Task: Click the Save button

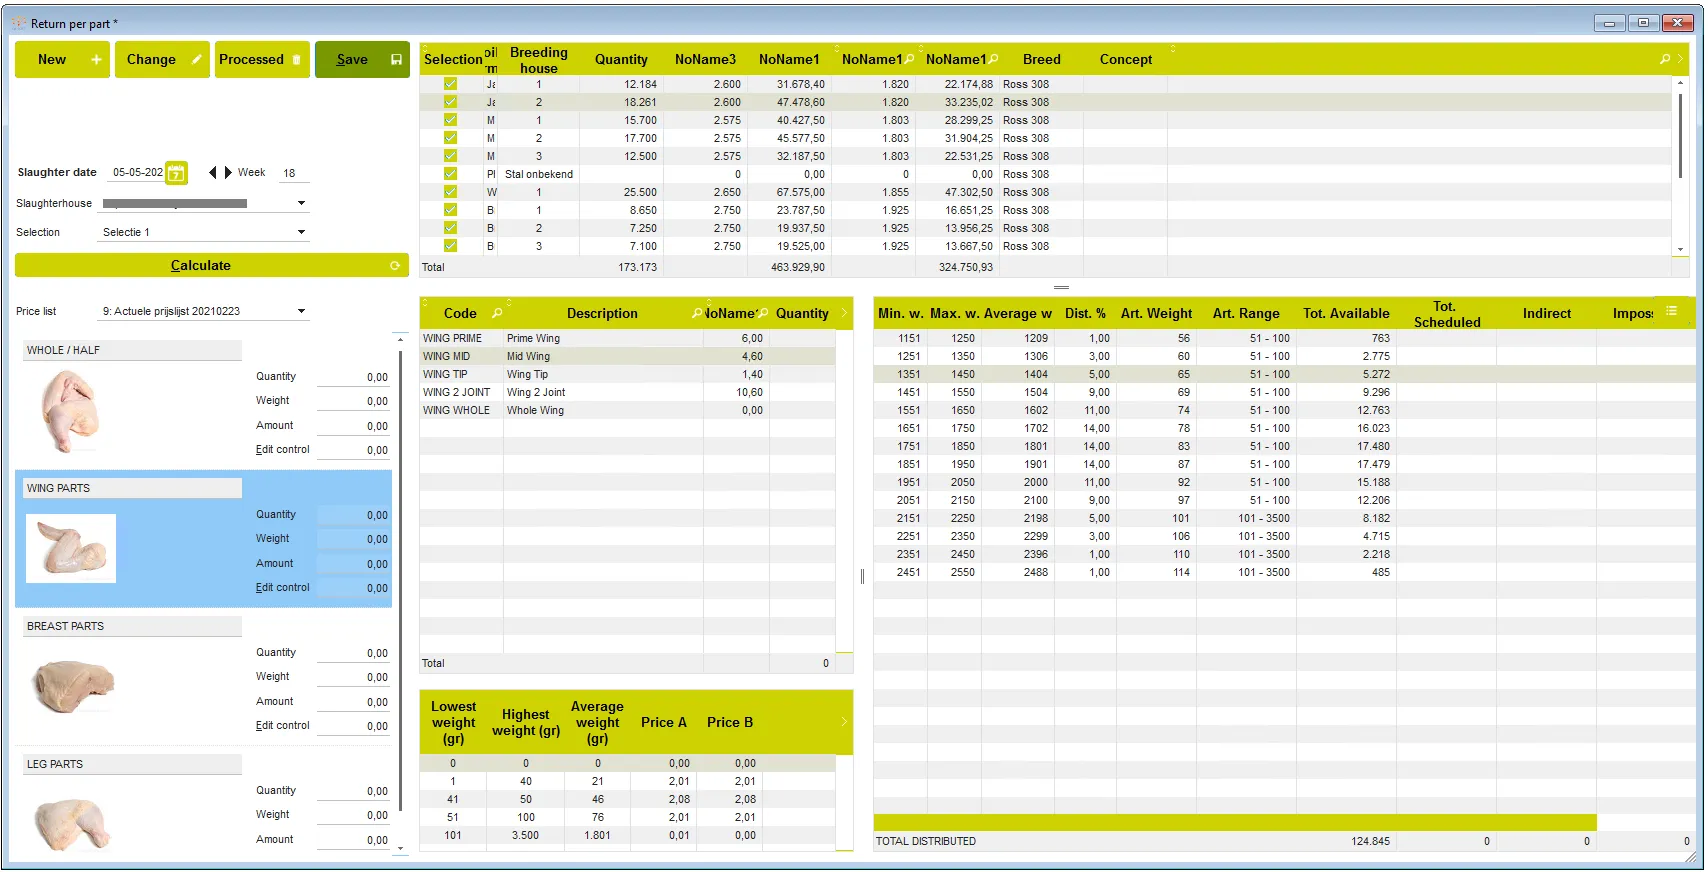Action: (x=362, y=60)
